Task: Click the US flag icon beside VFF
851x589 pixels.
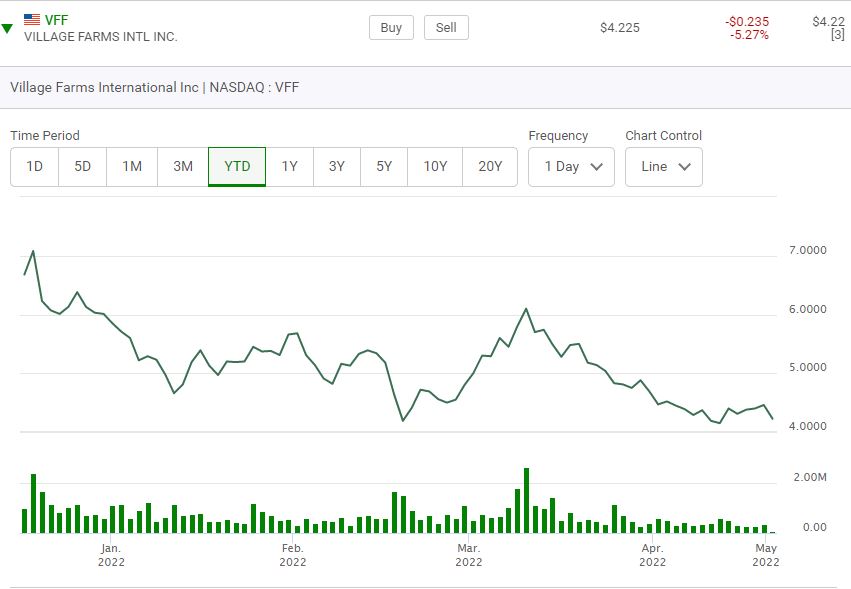Action: [x=32, y=19]
